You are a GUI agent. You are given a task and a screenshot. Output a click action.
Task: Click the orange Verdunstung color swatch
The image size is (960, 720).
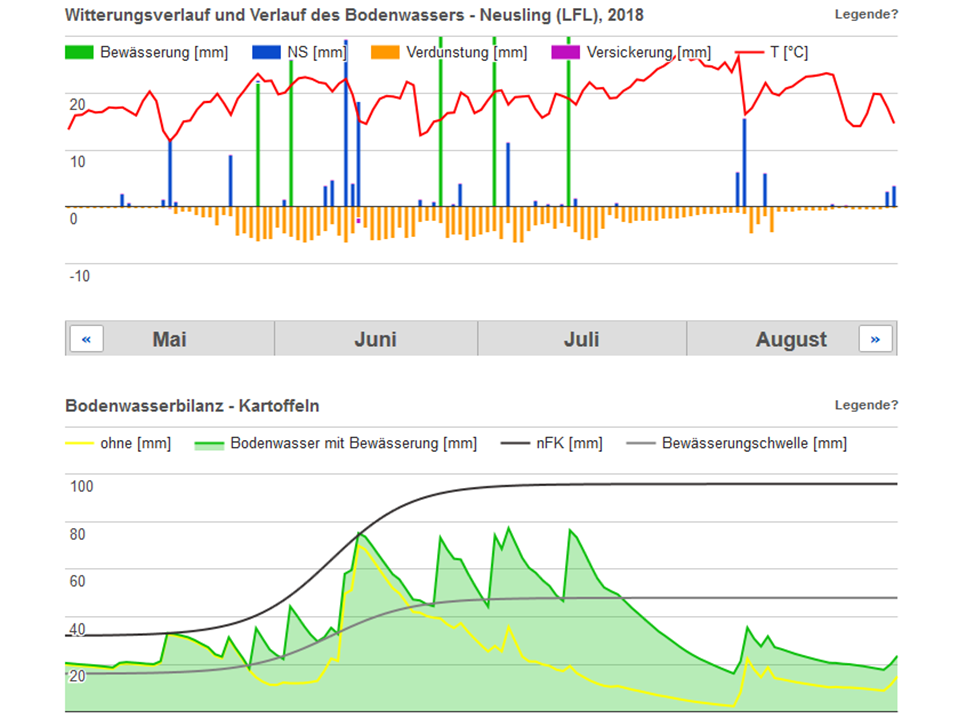click(x=385, y=52)
